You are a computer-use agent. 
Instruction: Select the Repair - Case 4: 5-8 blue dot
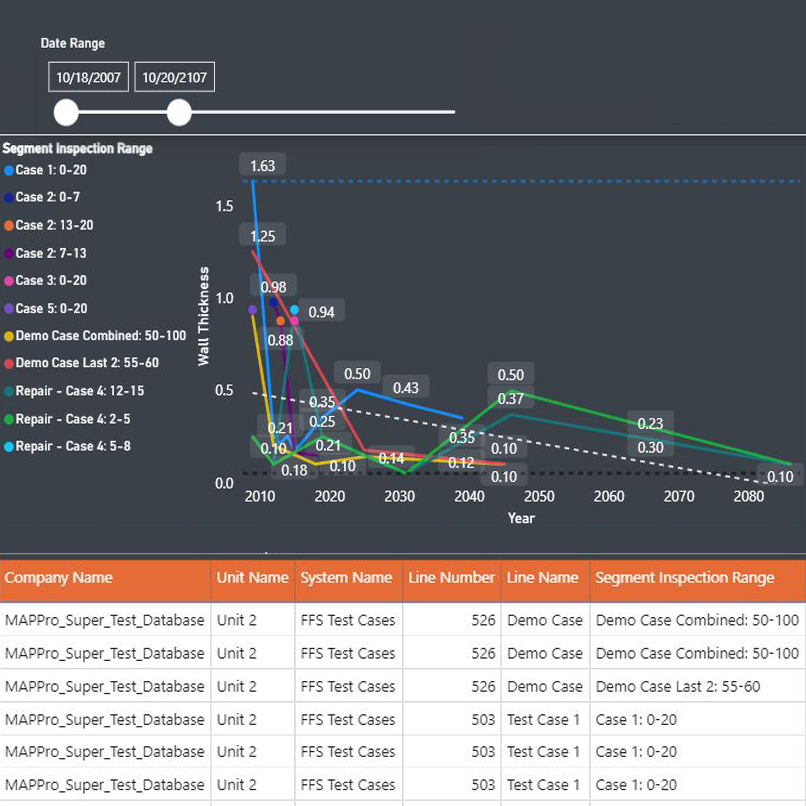pos(10,446)
